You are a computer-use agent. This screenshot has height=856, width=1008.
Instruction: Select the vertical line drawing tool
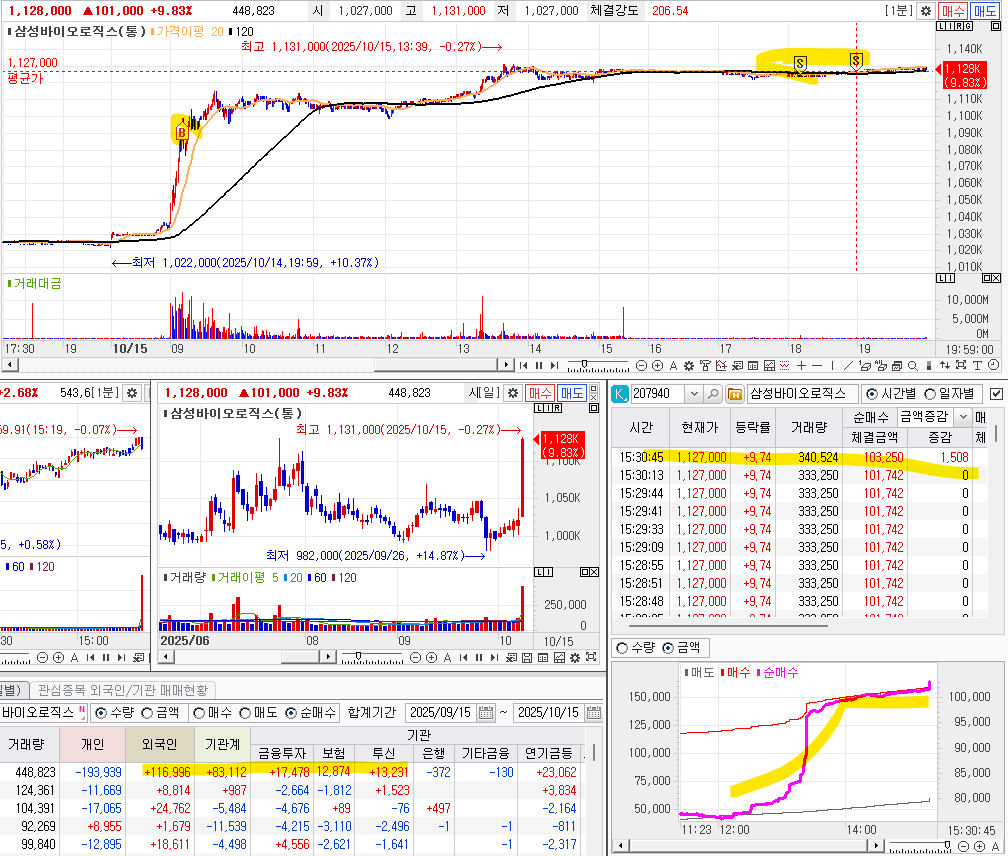[x=832, y=366]
